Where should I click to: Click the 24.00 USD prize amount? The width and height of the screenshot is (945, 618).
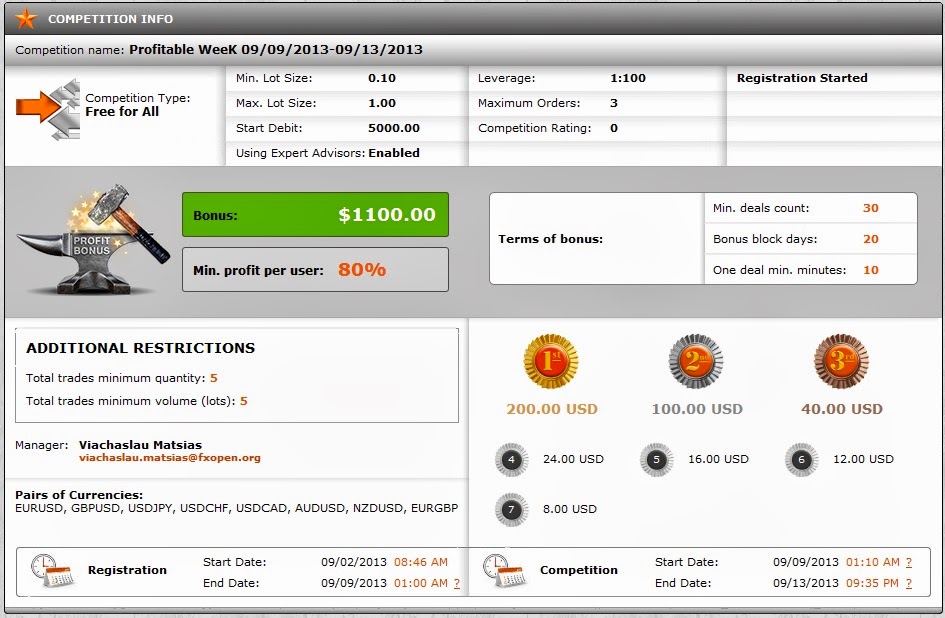pyautogui.click(x=573, y=459)
